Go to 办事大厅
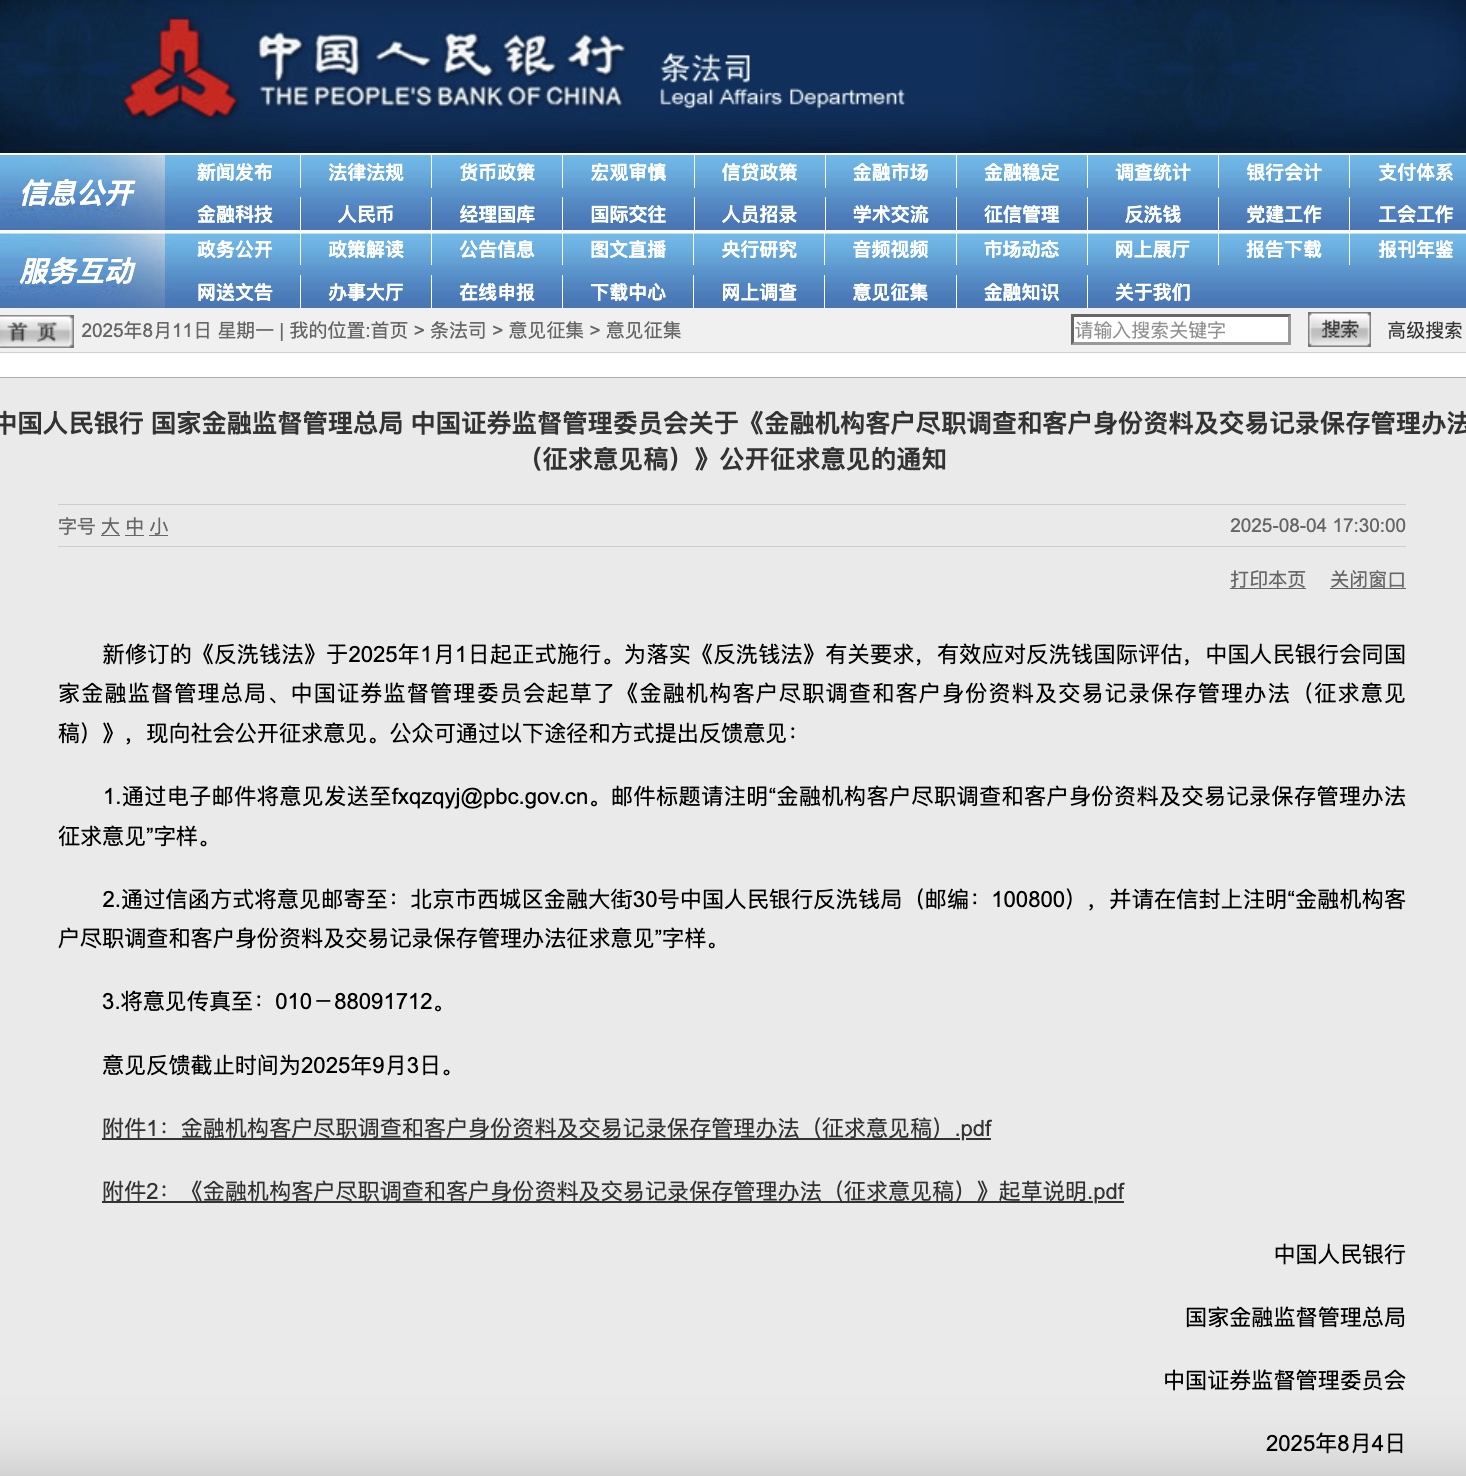 366,292
